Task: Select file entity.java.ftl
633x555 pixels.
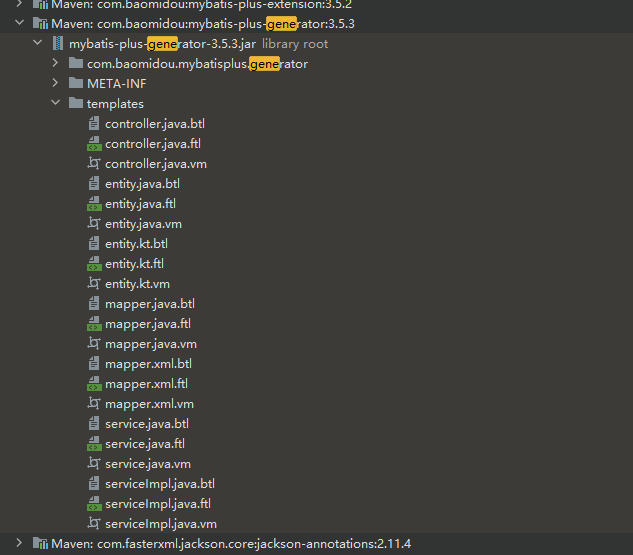Action: [140, 204]
